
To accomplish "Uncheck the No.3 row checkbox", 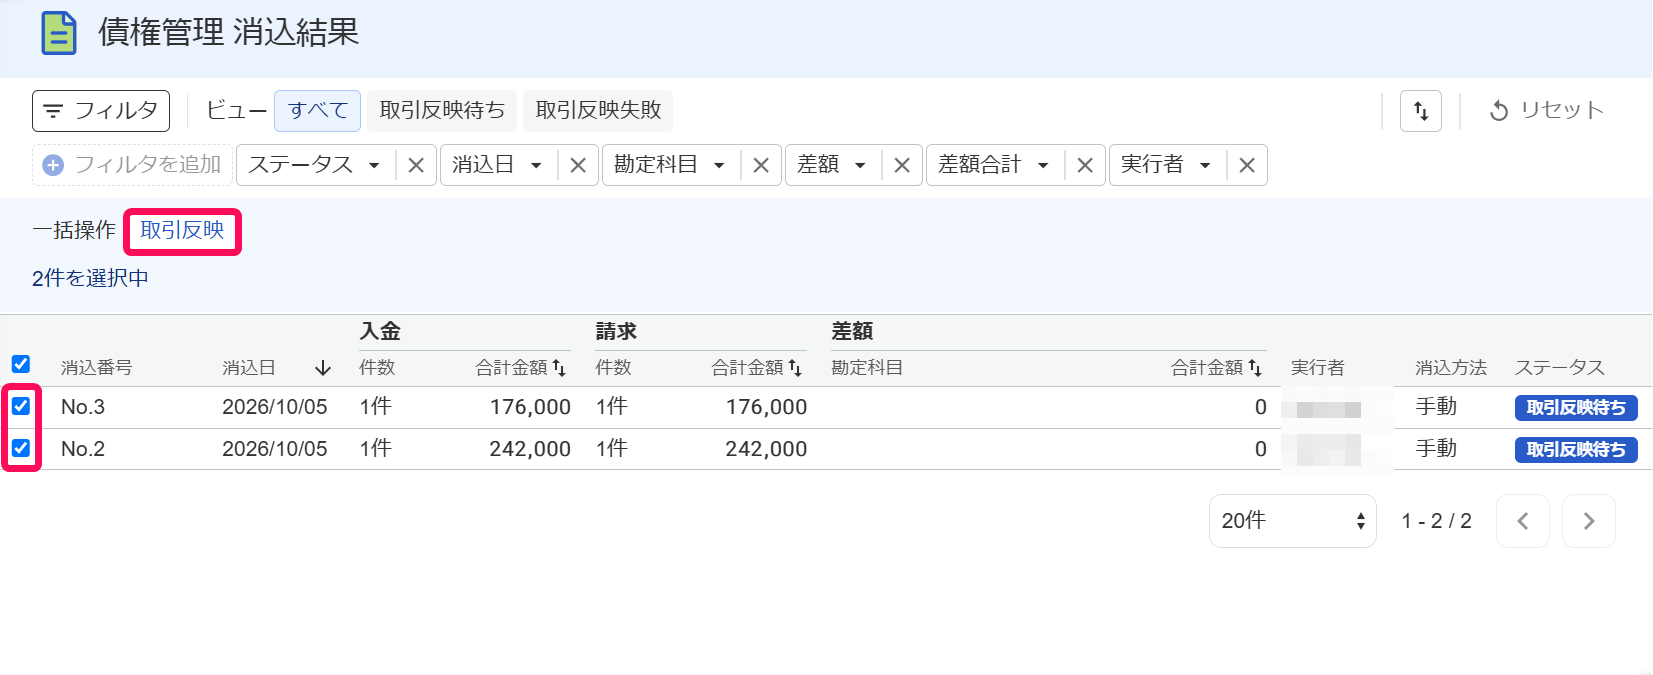I will pos(21,406).
